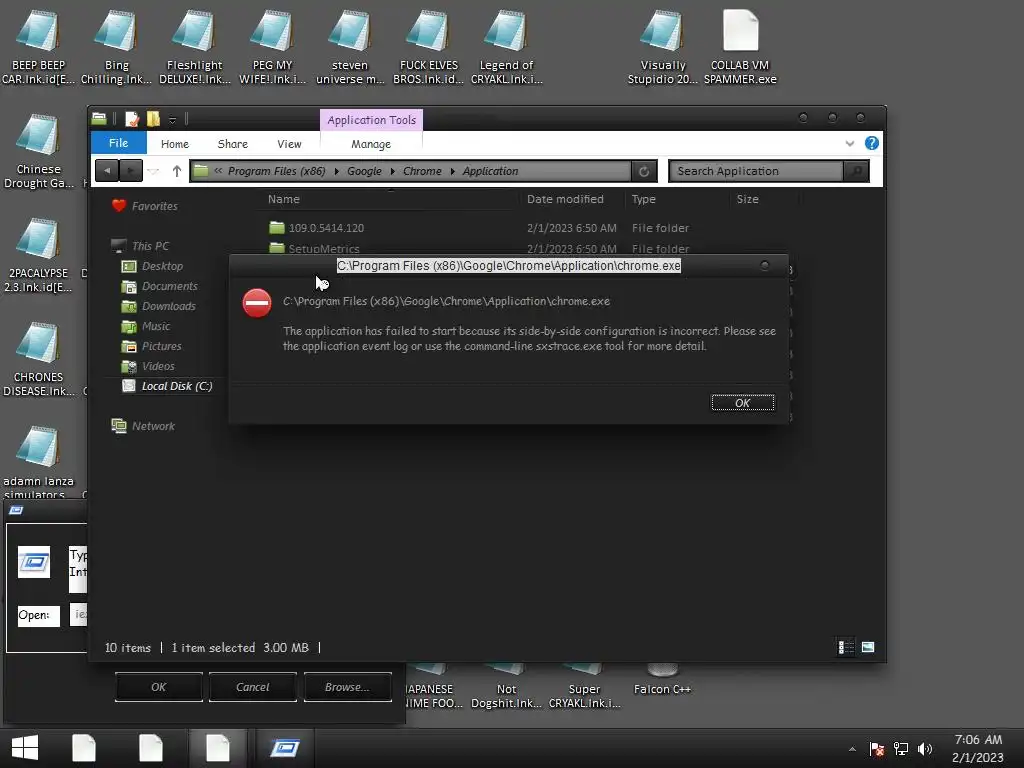Expand the breadcrumb arrow after Chrome
Image resolution: width=1024 pixels, height=768 pixels.
(452, 171)
